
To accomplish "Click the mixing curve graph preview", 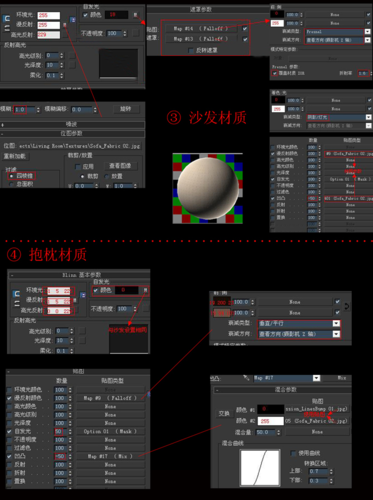I will (260, 468).
